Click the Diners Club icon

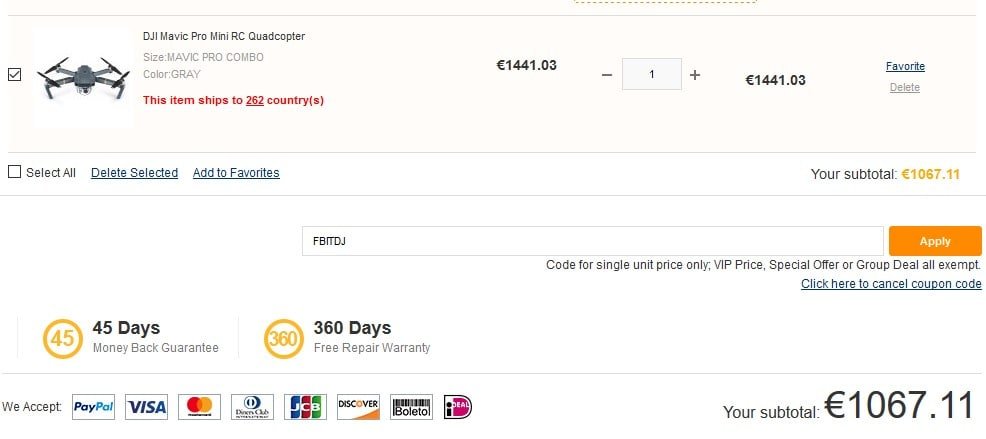tap(252, 407)
